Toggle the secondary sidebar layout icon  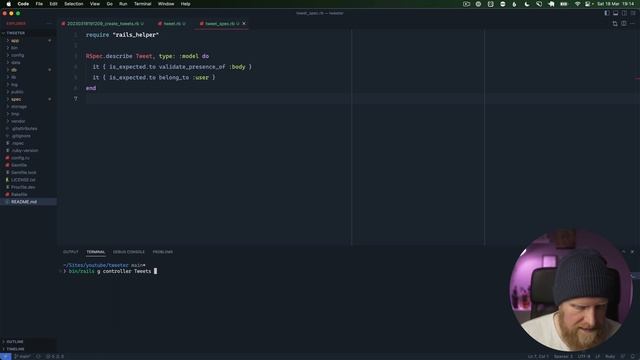click(x=624, y=13)
